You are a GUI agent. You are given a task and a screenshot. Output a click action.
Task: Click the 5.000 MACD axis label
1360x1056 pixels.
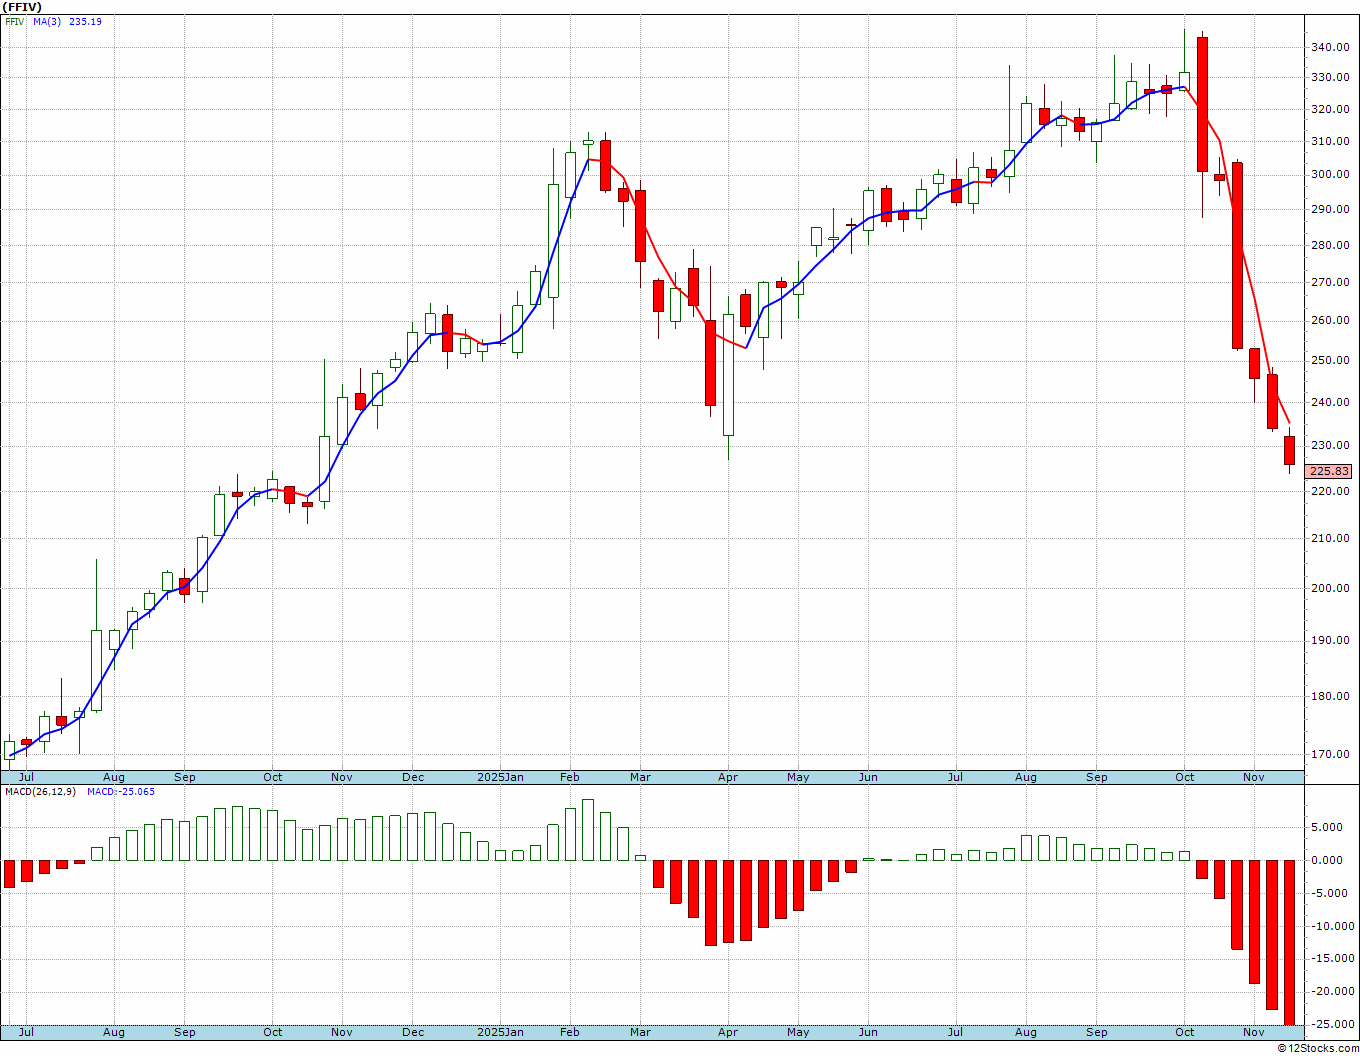pos(1326,827)
